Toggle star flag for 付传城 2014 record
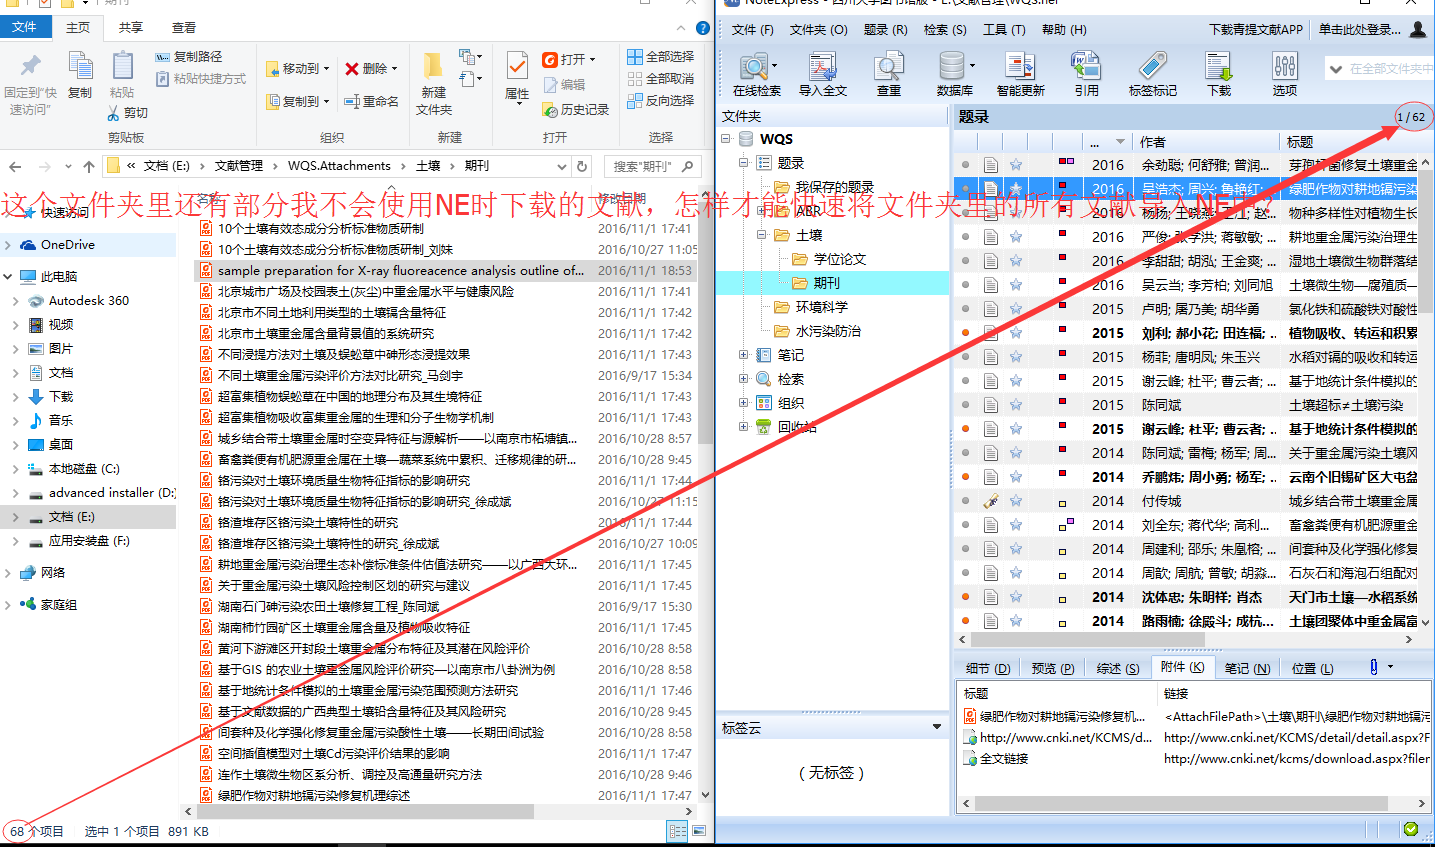The height and width of the screenshot is (847, 1435). click(1016, 501)
